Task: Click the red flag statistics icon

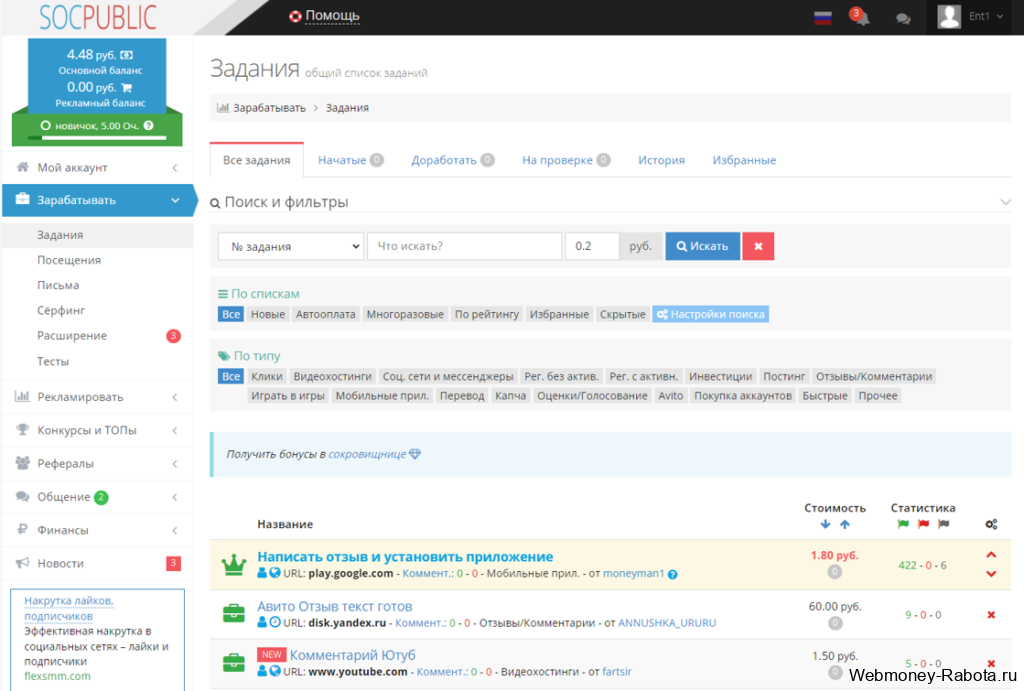Action: [x=923, y=524]
